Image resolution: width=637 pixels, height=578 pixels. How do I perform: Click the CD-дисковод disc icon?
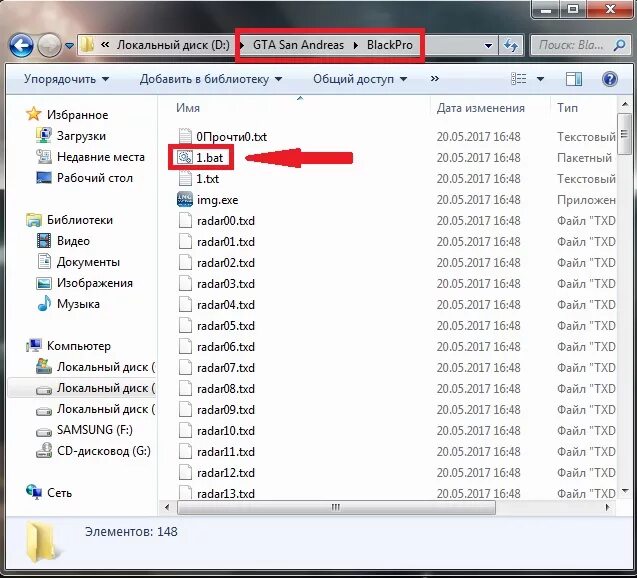click(43, 451)
